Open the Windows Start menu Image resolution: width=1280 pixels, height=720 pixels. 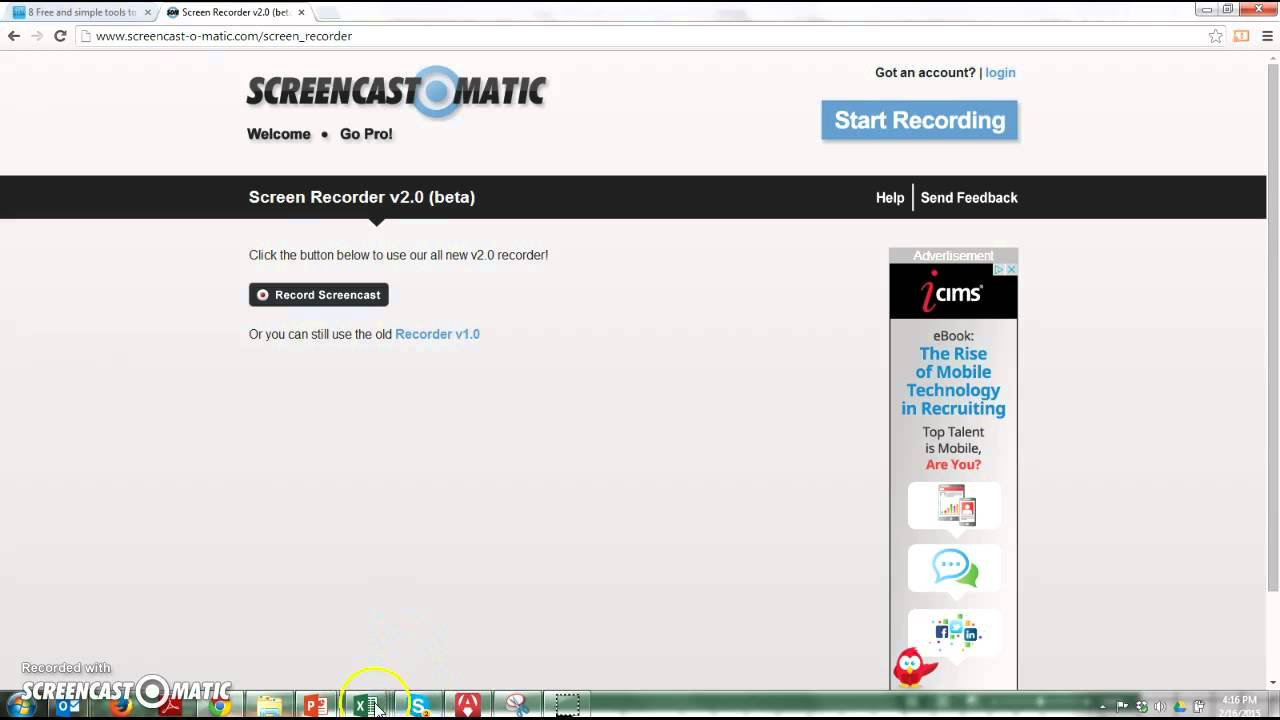[20, 706]
